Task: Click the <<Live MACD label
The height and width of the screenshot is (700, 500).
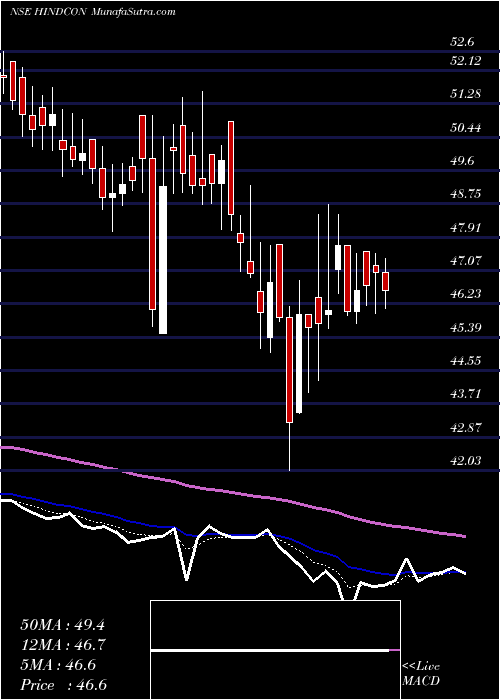Action: pos(421,673)
